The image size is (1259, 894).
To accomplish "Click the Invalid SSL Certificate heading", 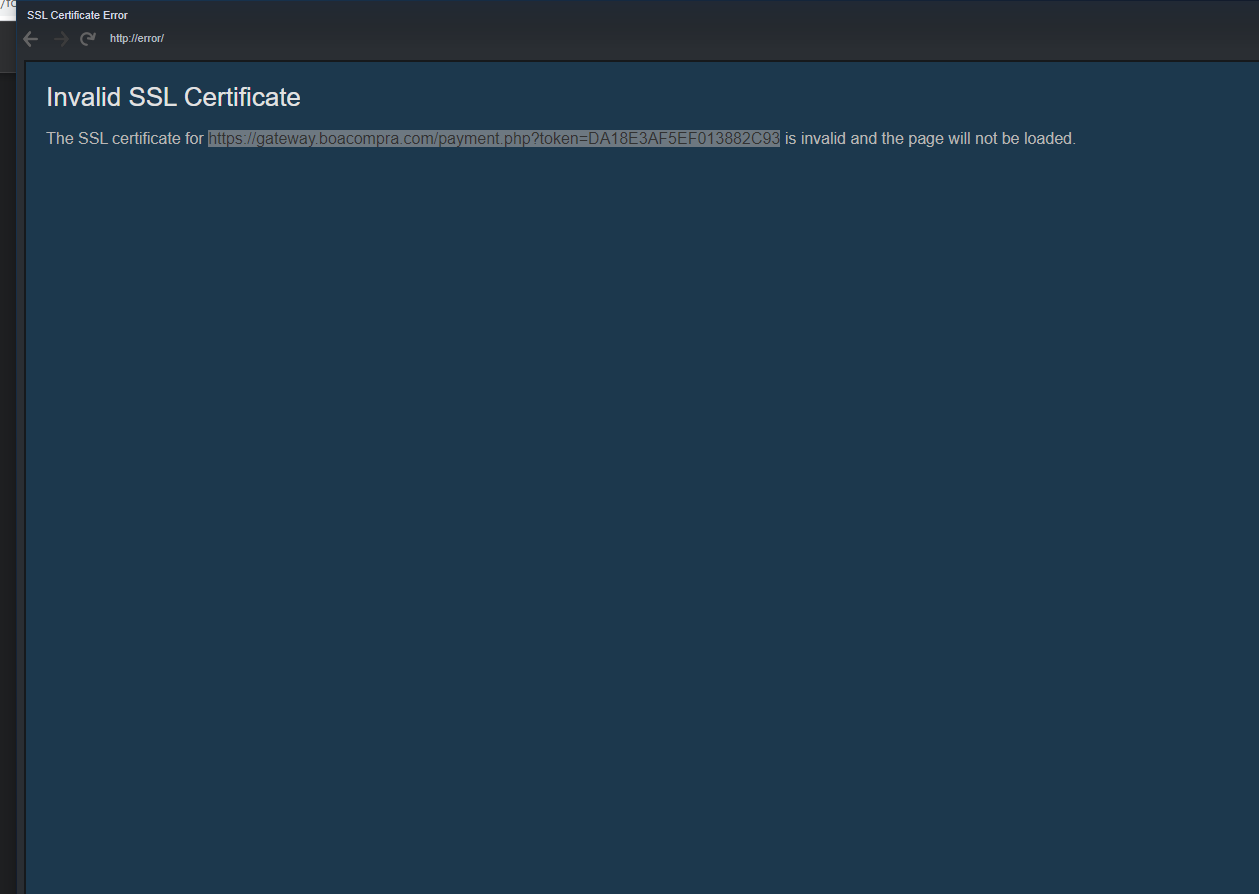I will pyautogui.click(x=173, y=97).
